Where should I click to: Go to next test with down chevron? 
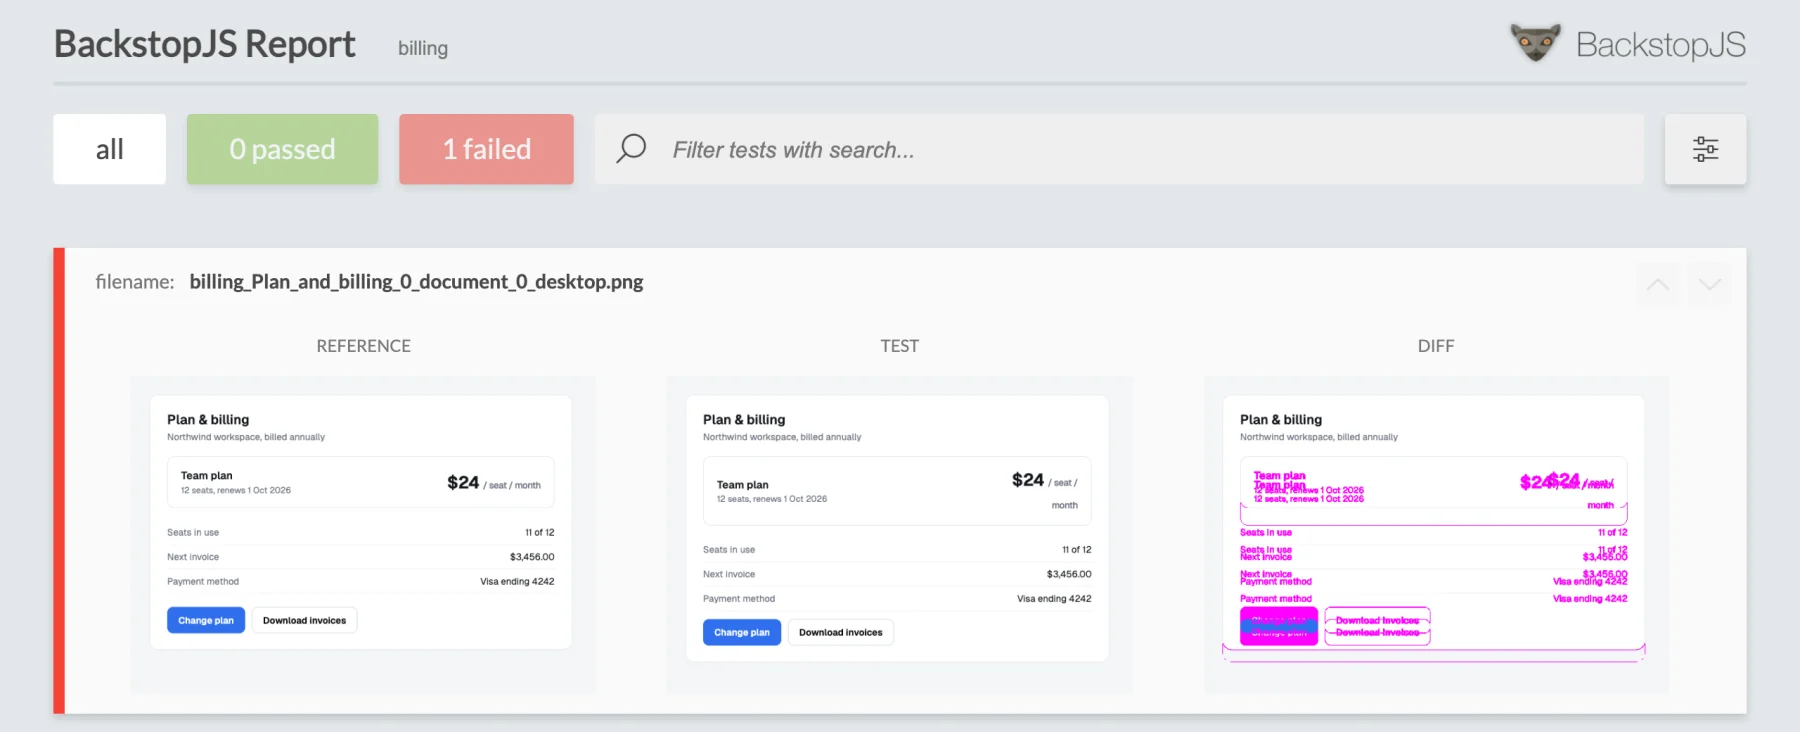tap(1710, 285)
